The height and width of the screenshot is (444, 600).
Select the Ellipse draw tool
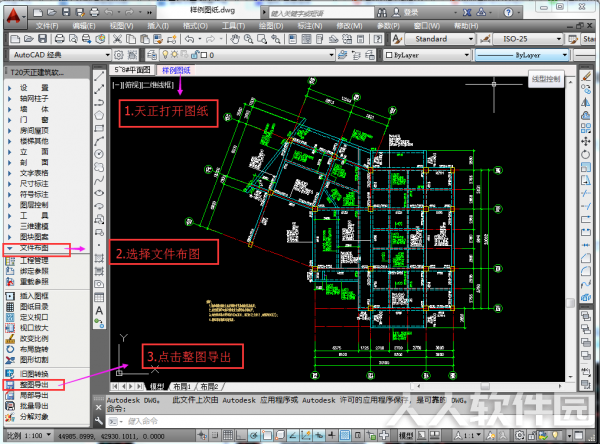[x=99, y=193]
